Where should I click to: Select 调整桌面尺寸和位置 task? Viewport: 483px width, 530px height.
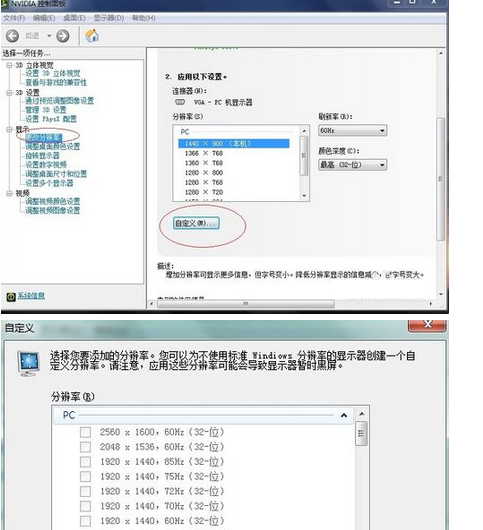[x=56, y=174]
